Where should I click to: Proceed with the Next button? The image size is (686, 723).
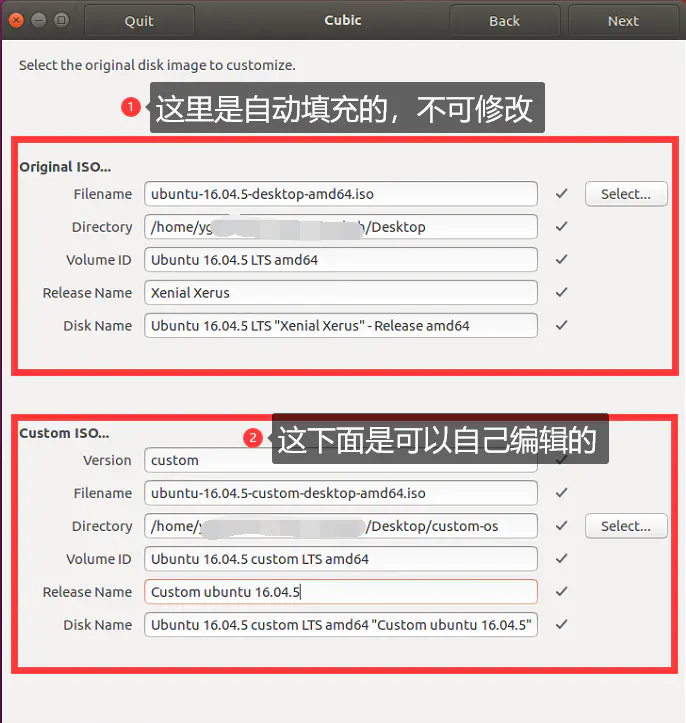[623, 21]
